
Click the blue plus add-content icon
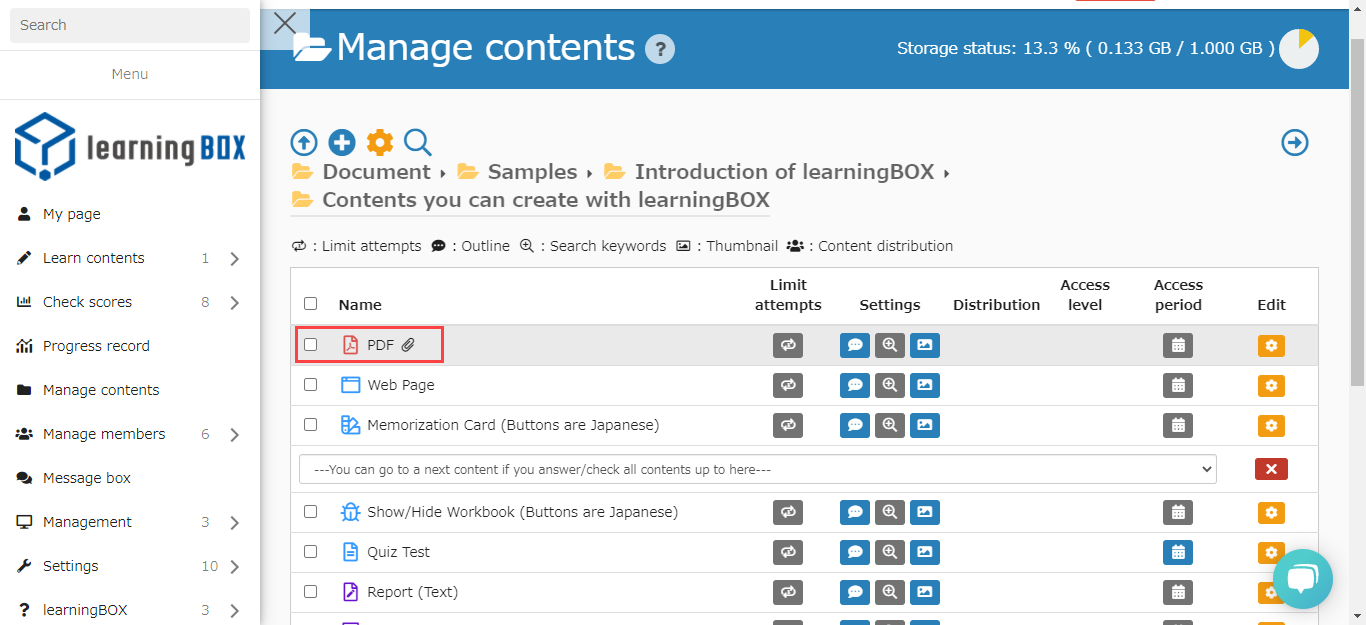click(x=342, y=143)
